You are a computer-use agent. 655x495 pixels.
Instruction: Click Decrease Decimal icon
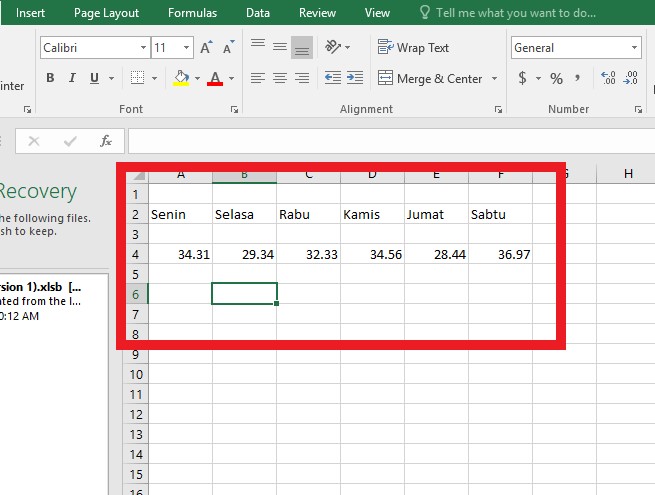tap(630, 78)
